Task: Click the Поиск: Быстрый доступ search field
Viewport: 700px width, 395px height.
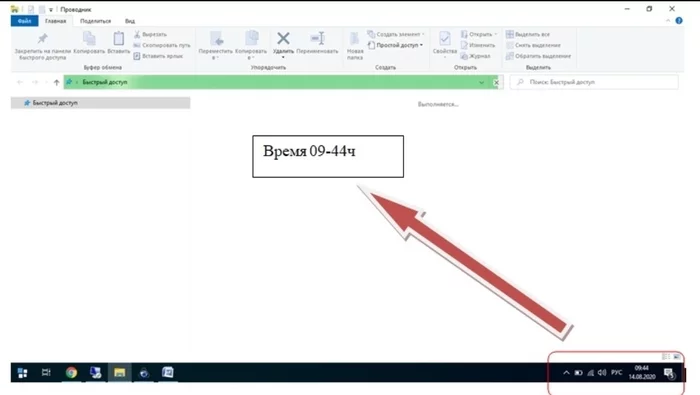Action: pyautogui.click(x=594, y=82)
